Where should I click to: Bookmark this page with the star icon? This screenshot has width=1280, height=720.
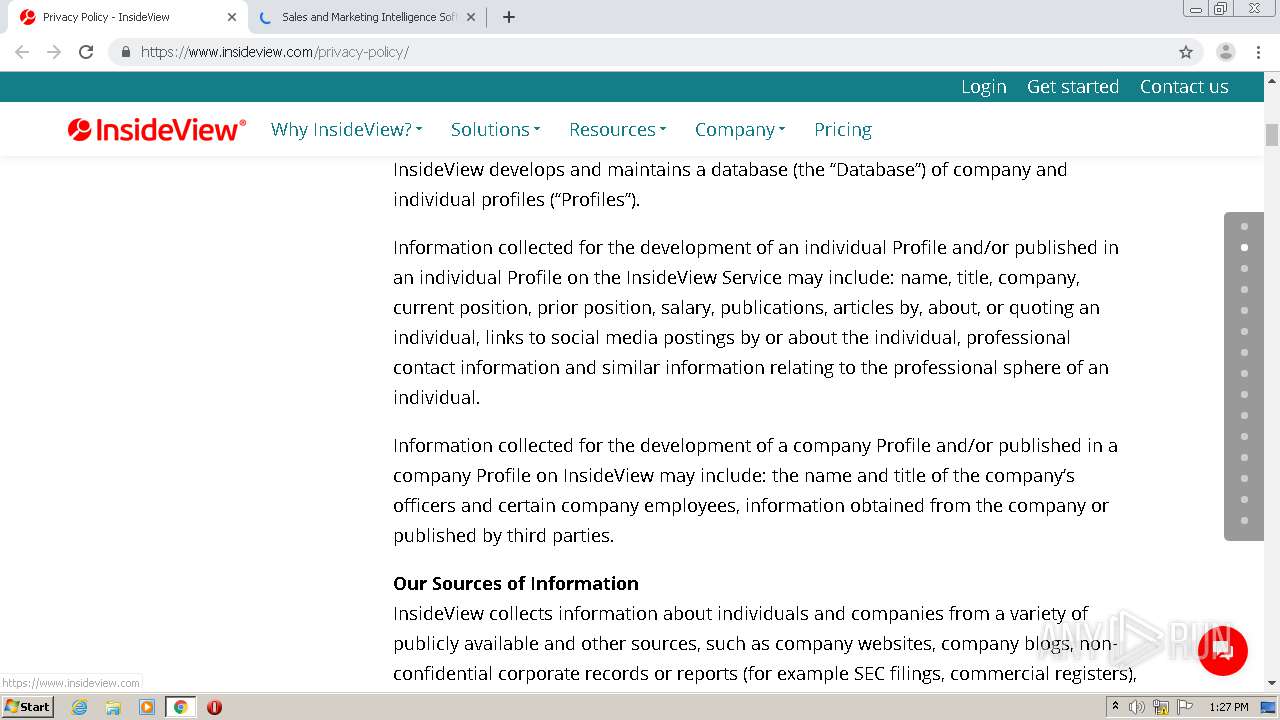1186,52
